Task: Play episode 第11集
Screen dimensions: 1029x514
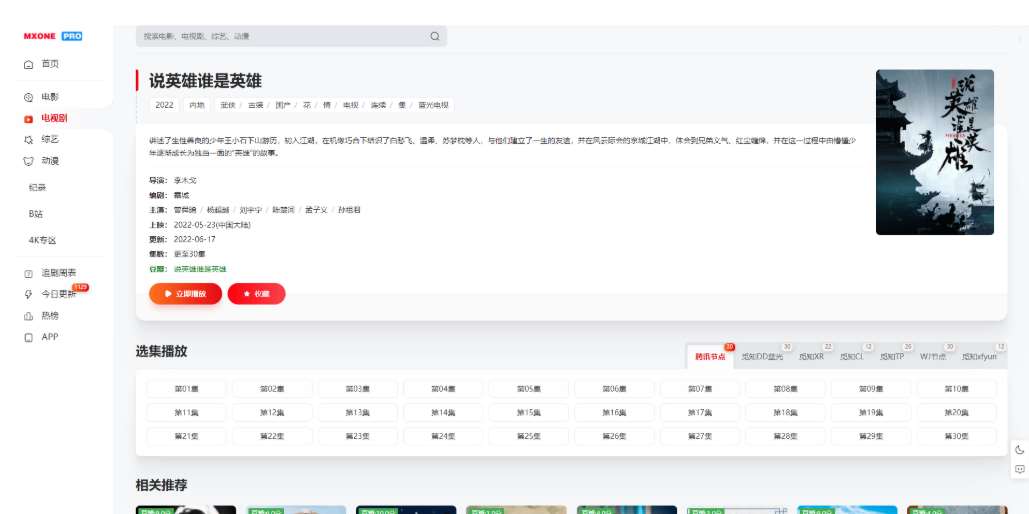Action: 186,413
